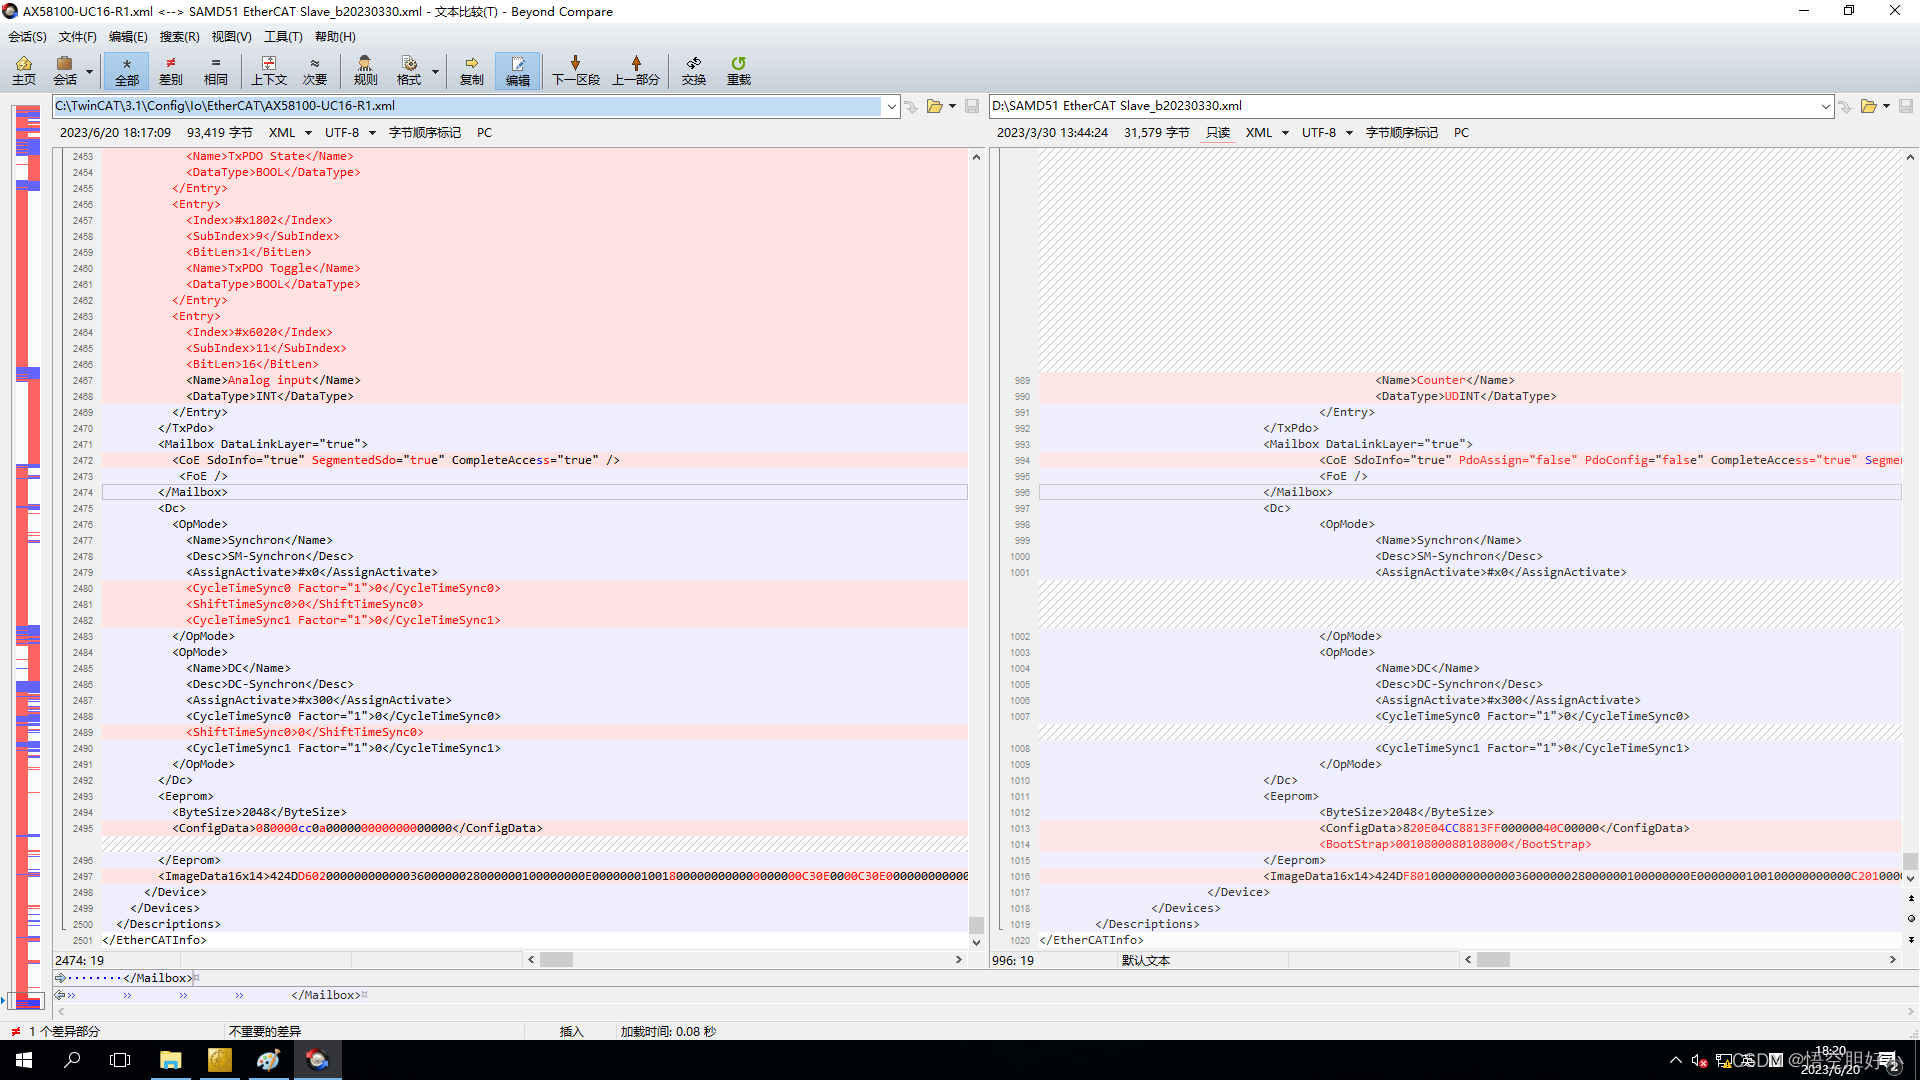
Task: Click the 重载 (Reload) icon
Action: [739, 71]
